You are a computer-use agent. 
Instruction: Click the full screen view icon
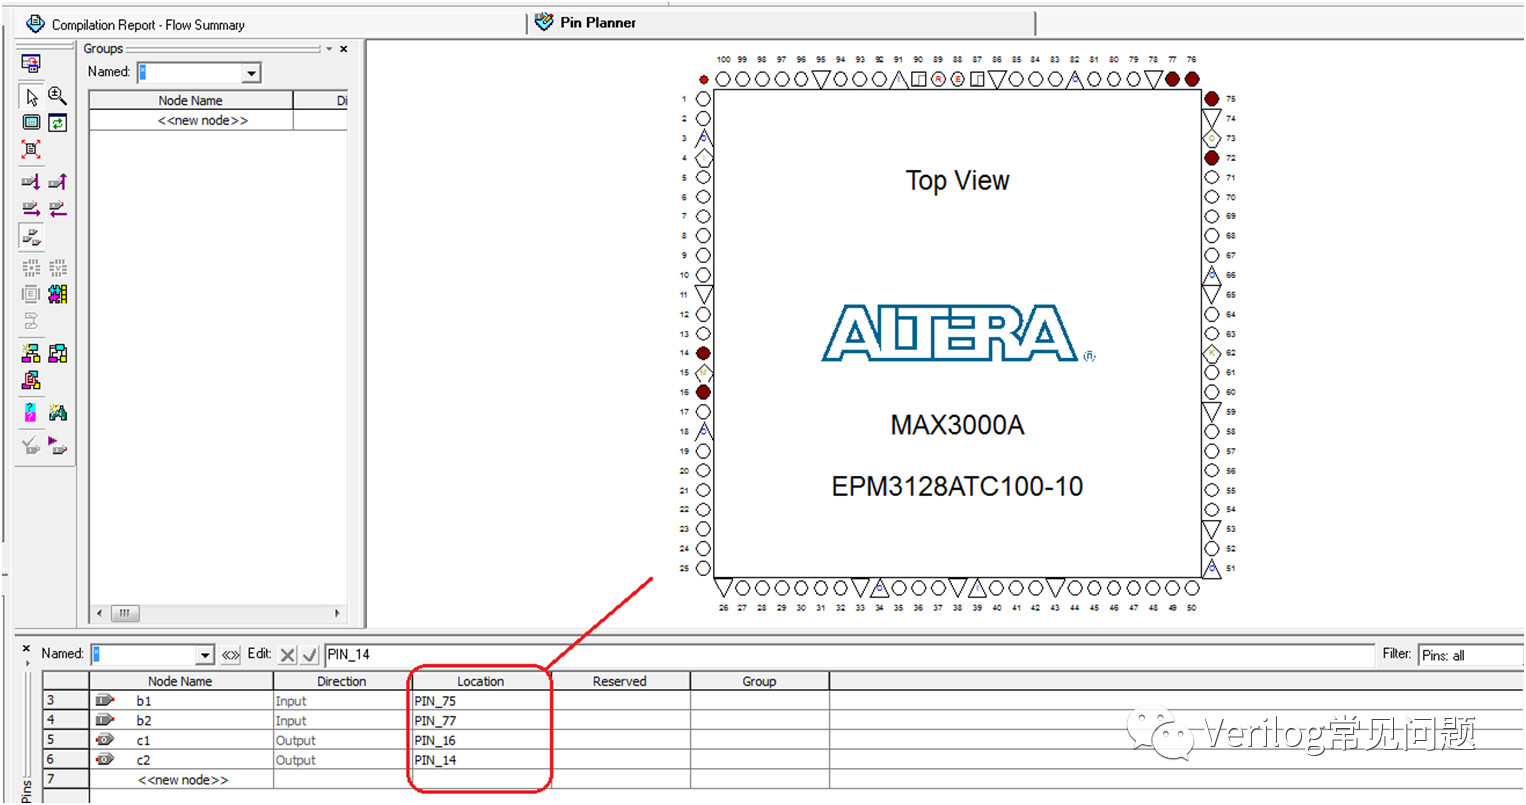tap(31, 122)
